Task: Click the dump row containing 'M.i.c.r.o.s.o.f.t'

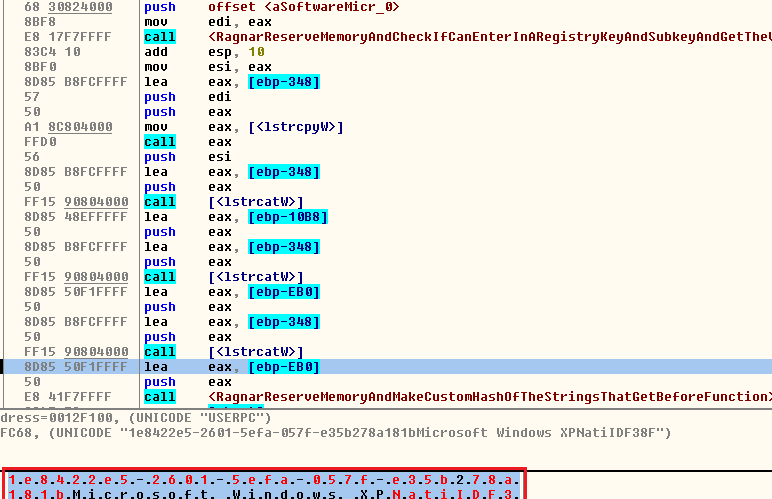Action: 264,493
